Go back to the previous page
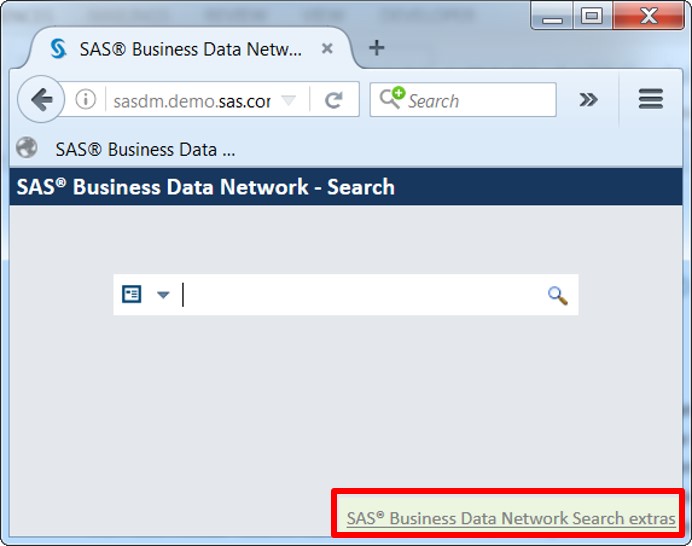The height and width of the screenshot is (546, 692). 41,100
